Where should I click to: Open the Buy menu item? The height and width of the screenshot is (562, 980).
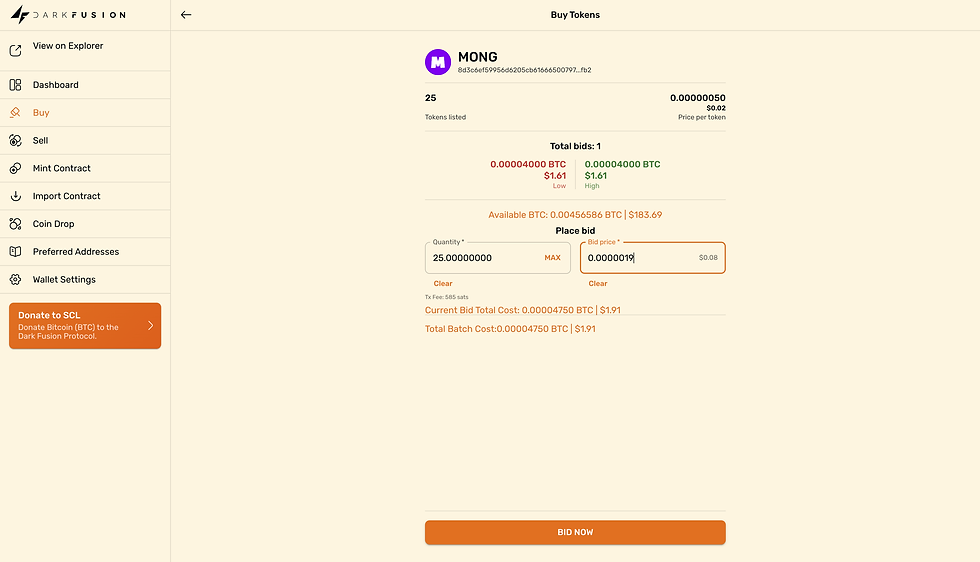coord(41,113)
